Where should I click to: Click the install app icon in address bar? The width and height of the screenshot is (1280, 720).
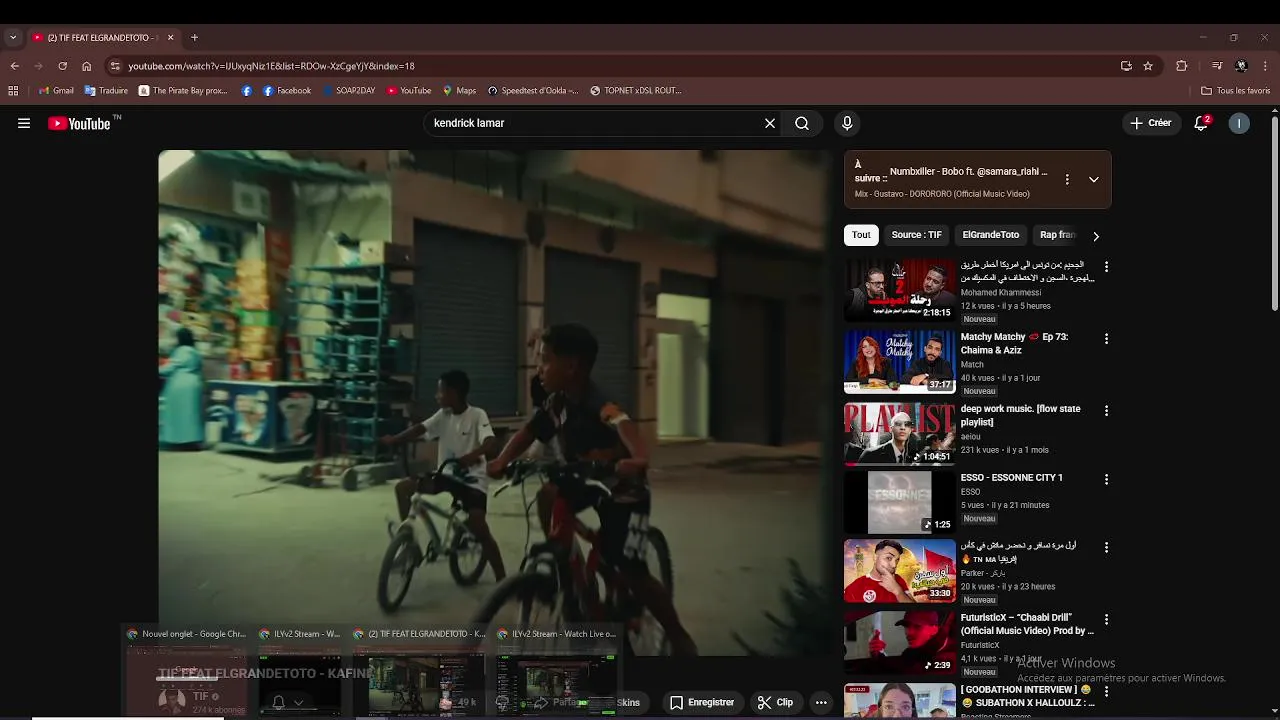coord(1126,66)
